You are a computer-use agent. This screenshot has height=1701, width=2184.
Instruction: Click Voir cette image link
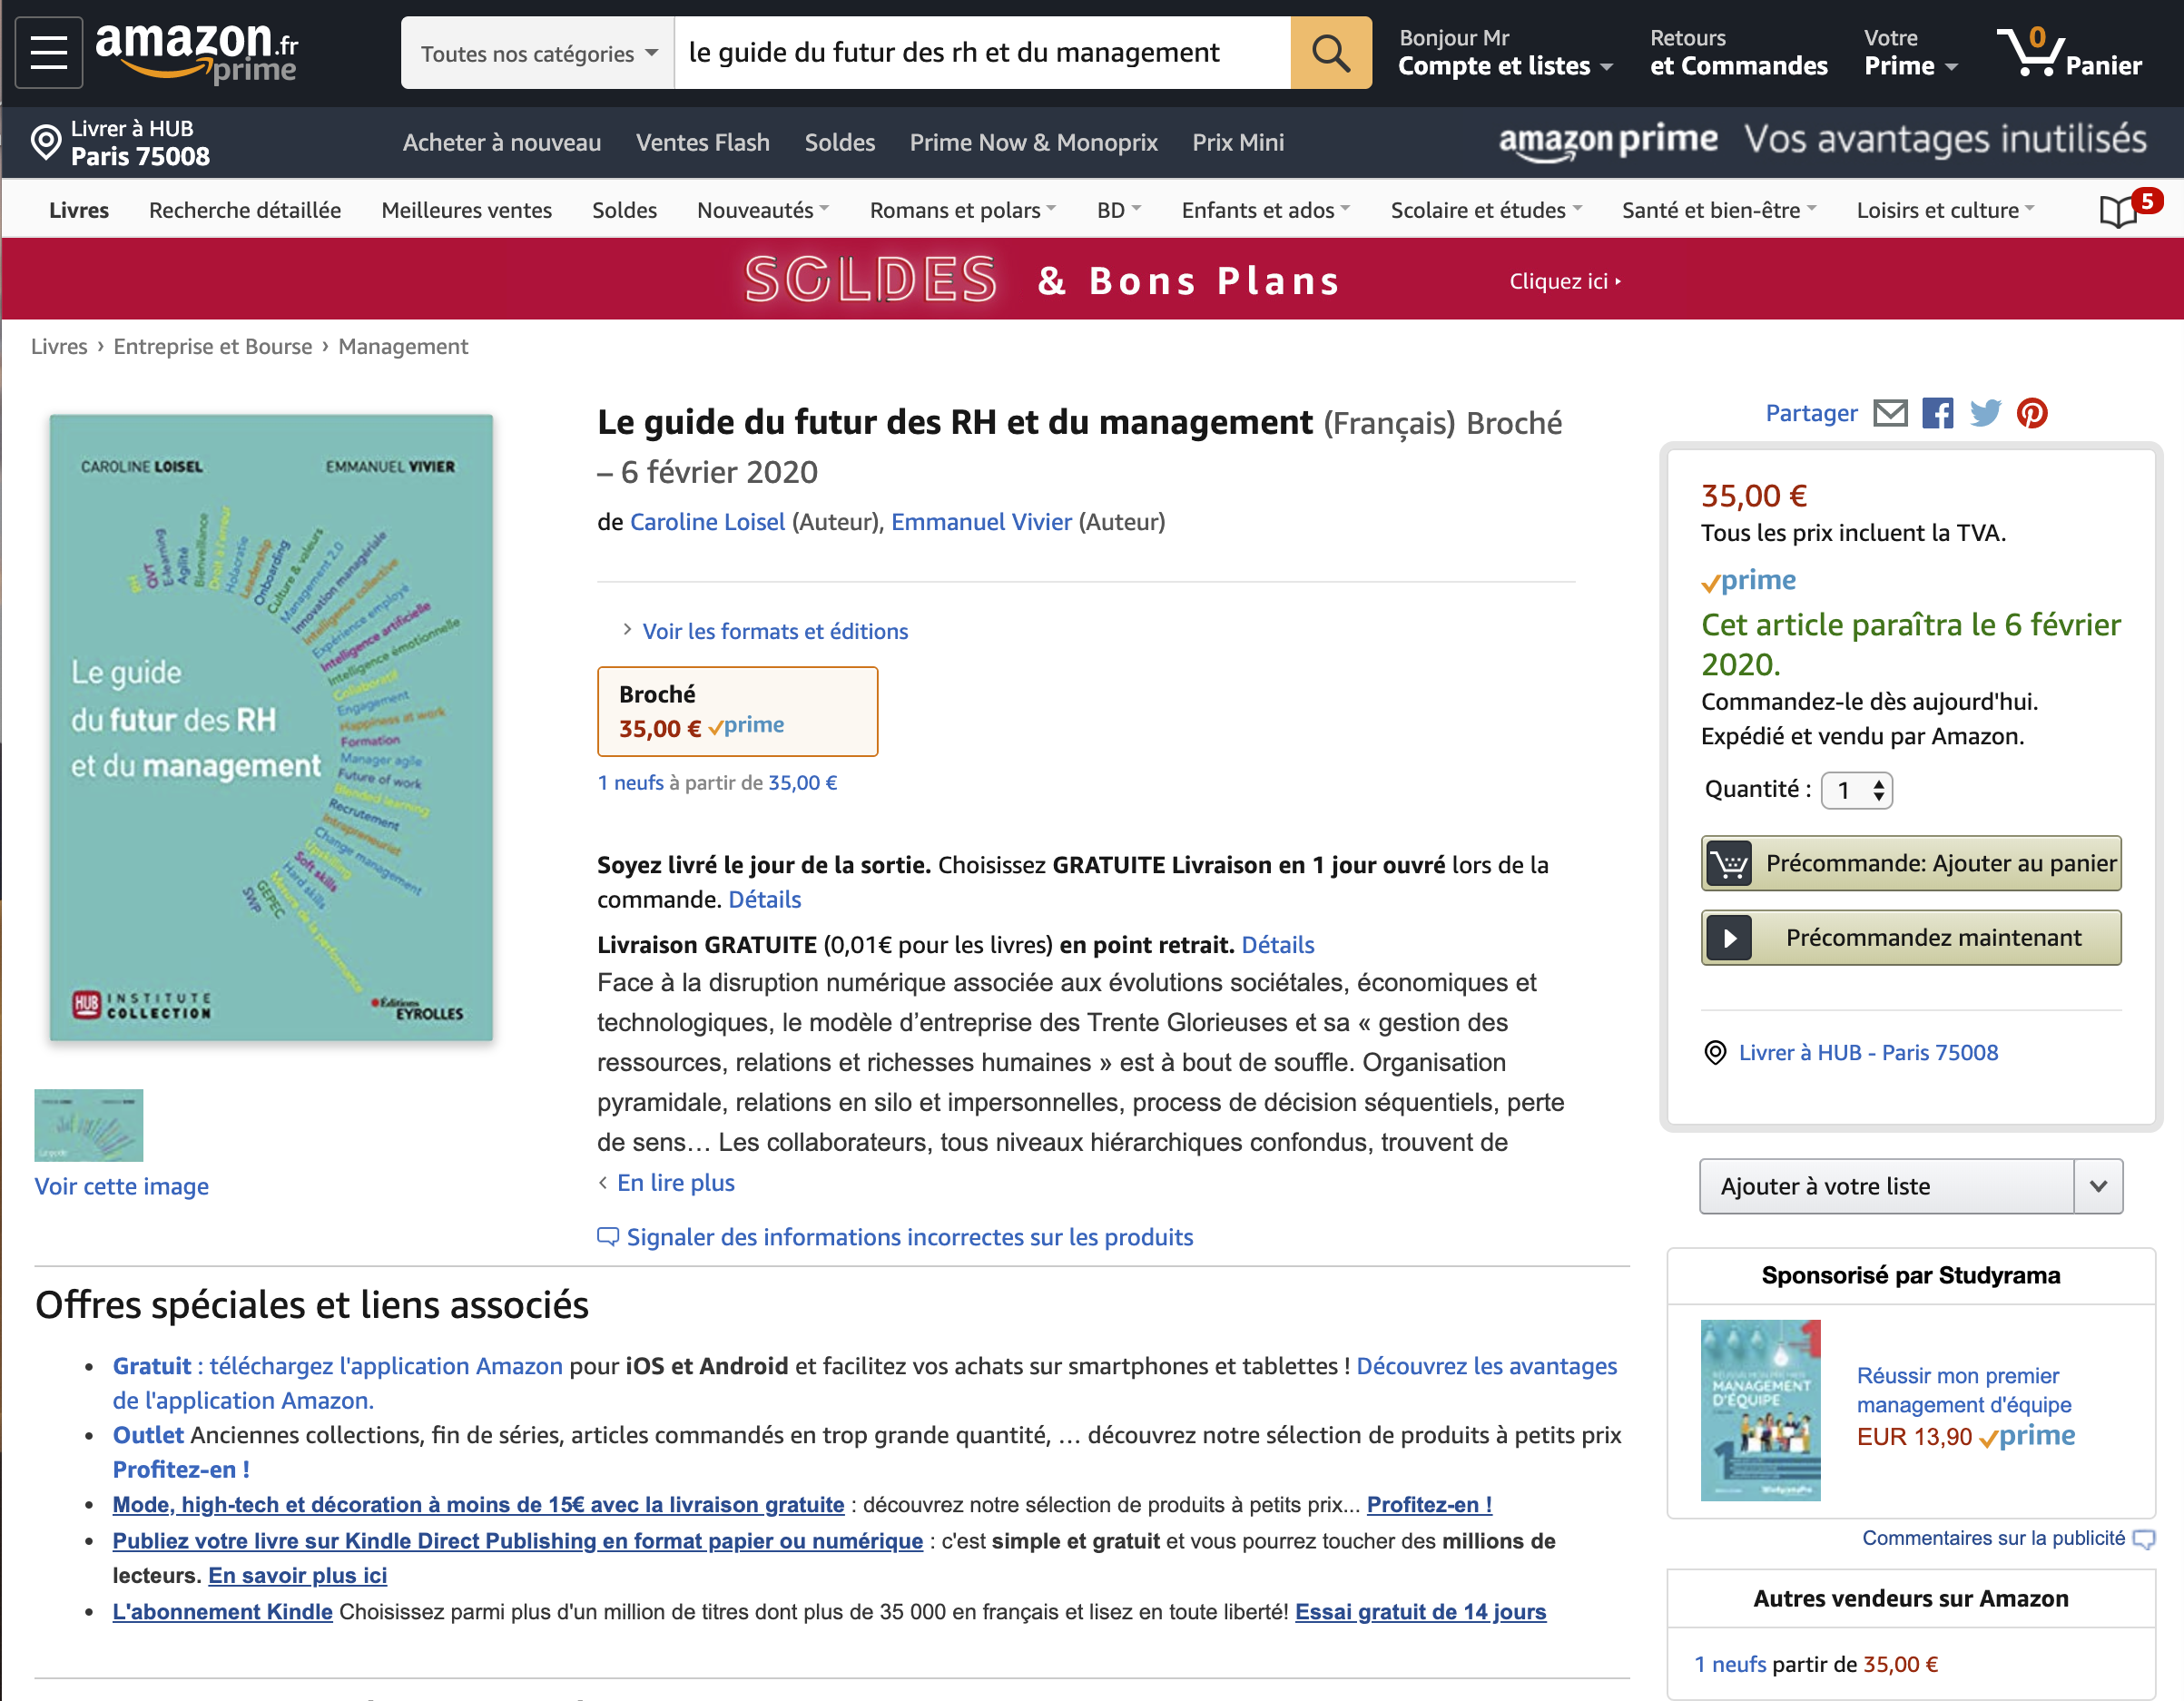click(x=122, y=1187)
